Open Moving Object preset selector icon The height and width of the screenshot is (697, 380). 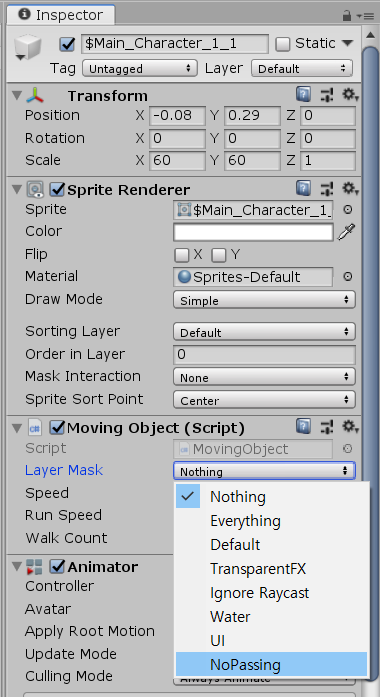coord(327,427)
